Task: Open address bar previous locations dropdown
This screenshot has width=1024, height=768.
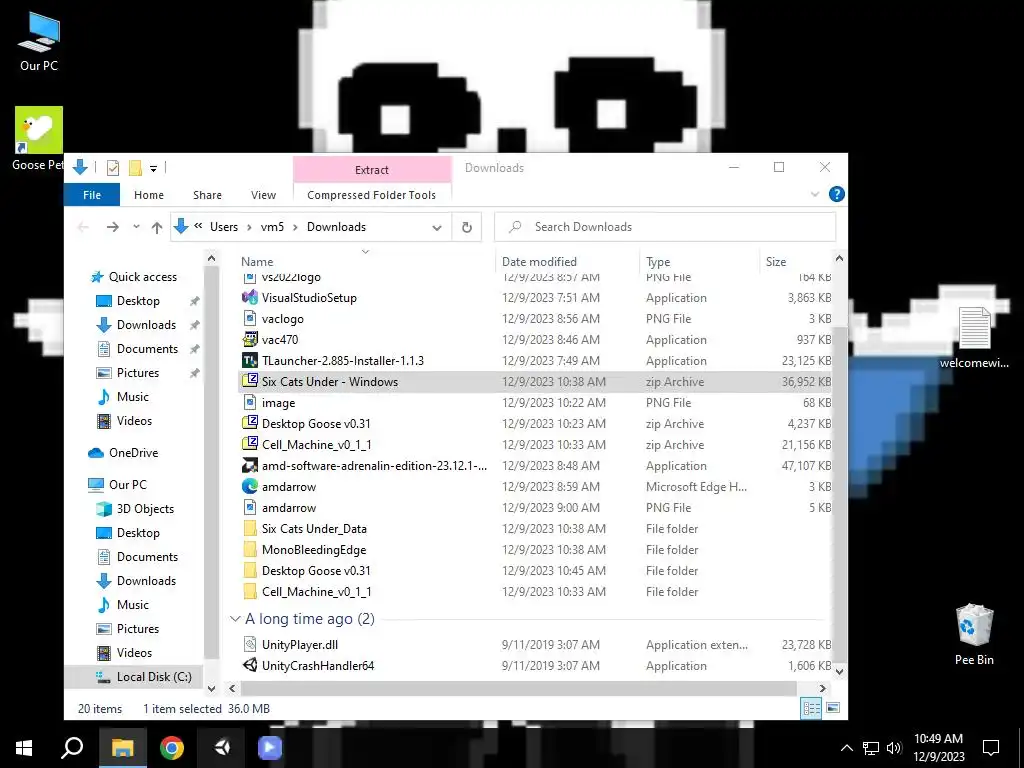Action: click(x=436, y=227)
